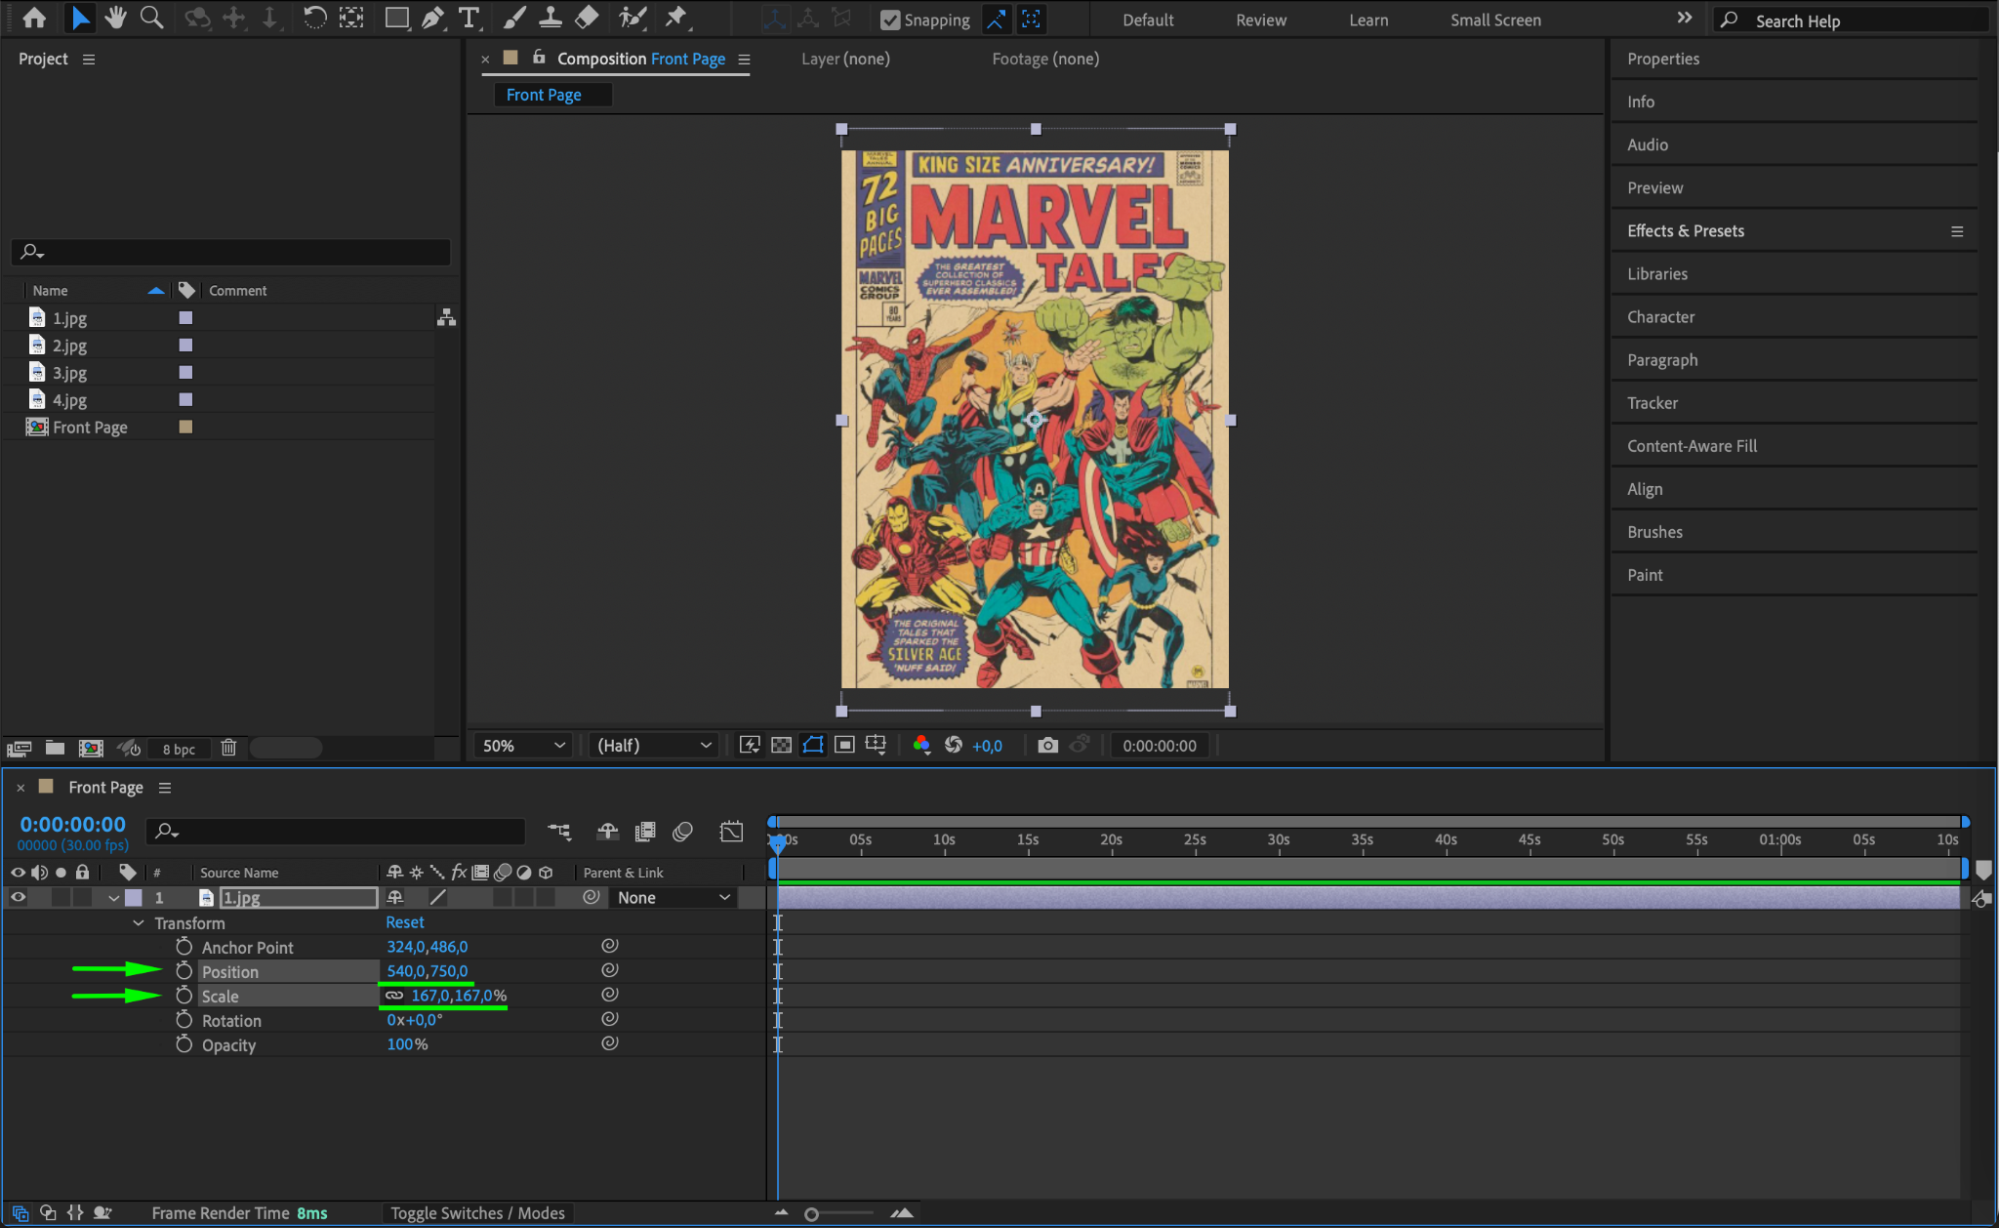Select the Pen tool

click(x=433, y=17)
